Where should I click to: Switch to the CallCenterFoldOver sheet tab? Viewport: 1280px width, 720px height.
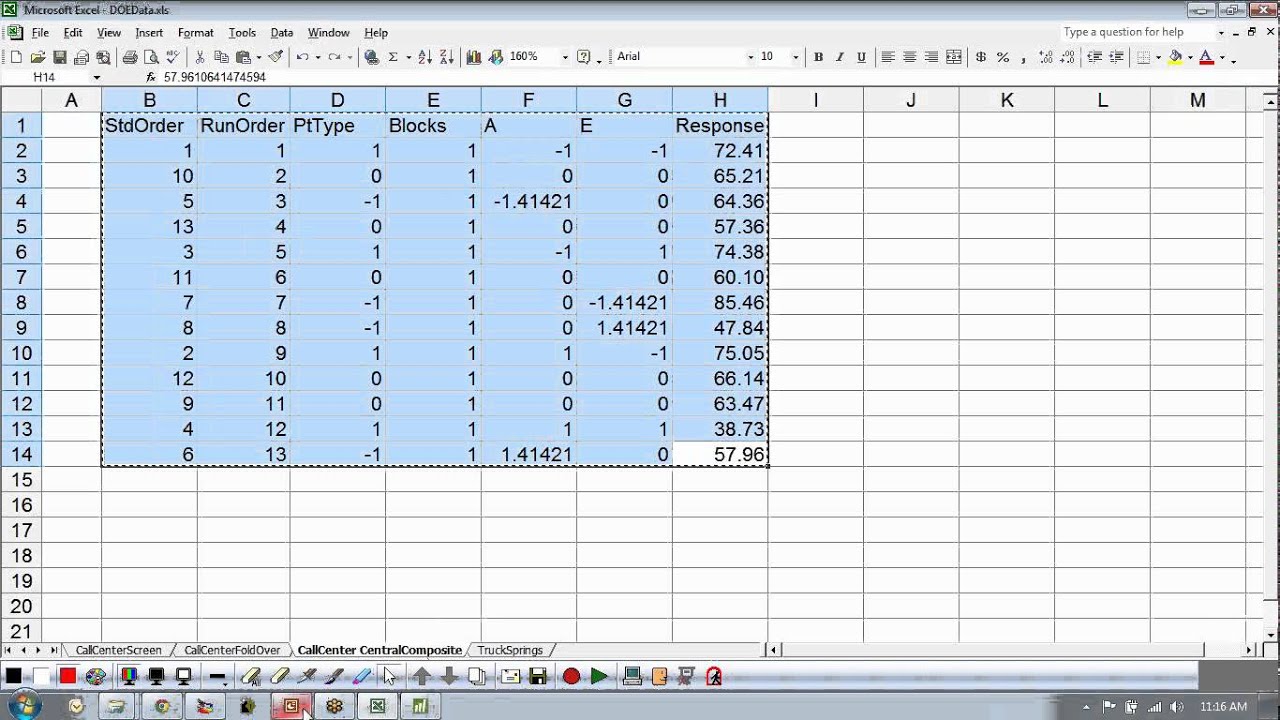(232, 650)
